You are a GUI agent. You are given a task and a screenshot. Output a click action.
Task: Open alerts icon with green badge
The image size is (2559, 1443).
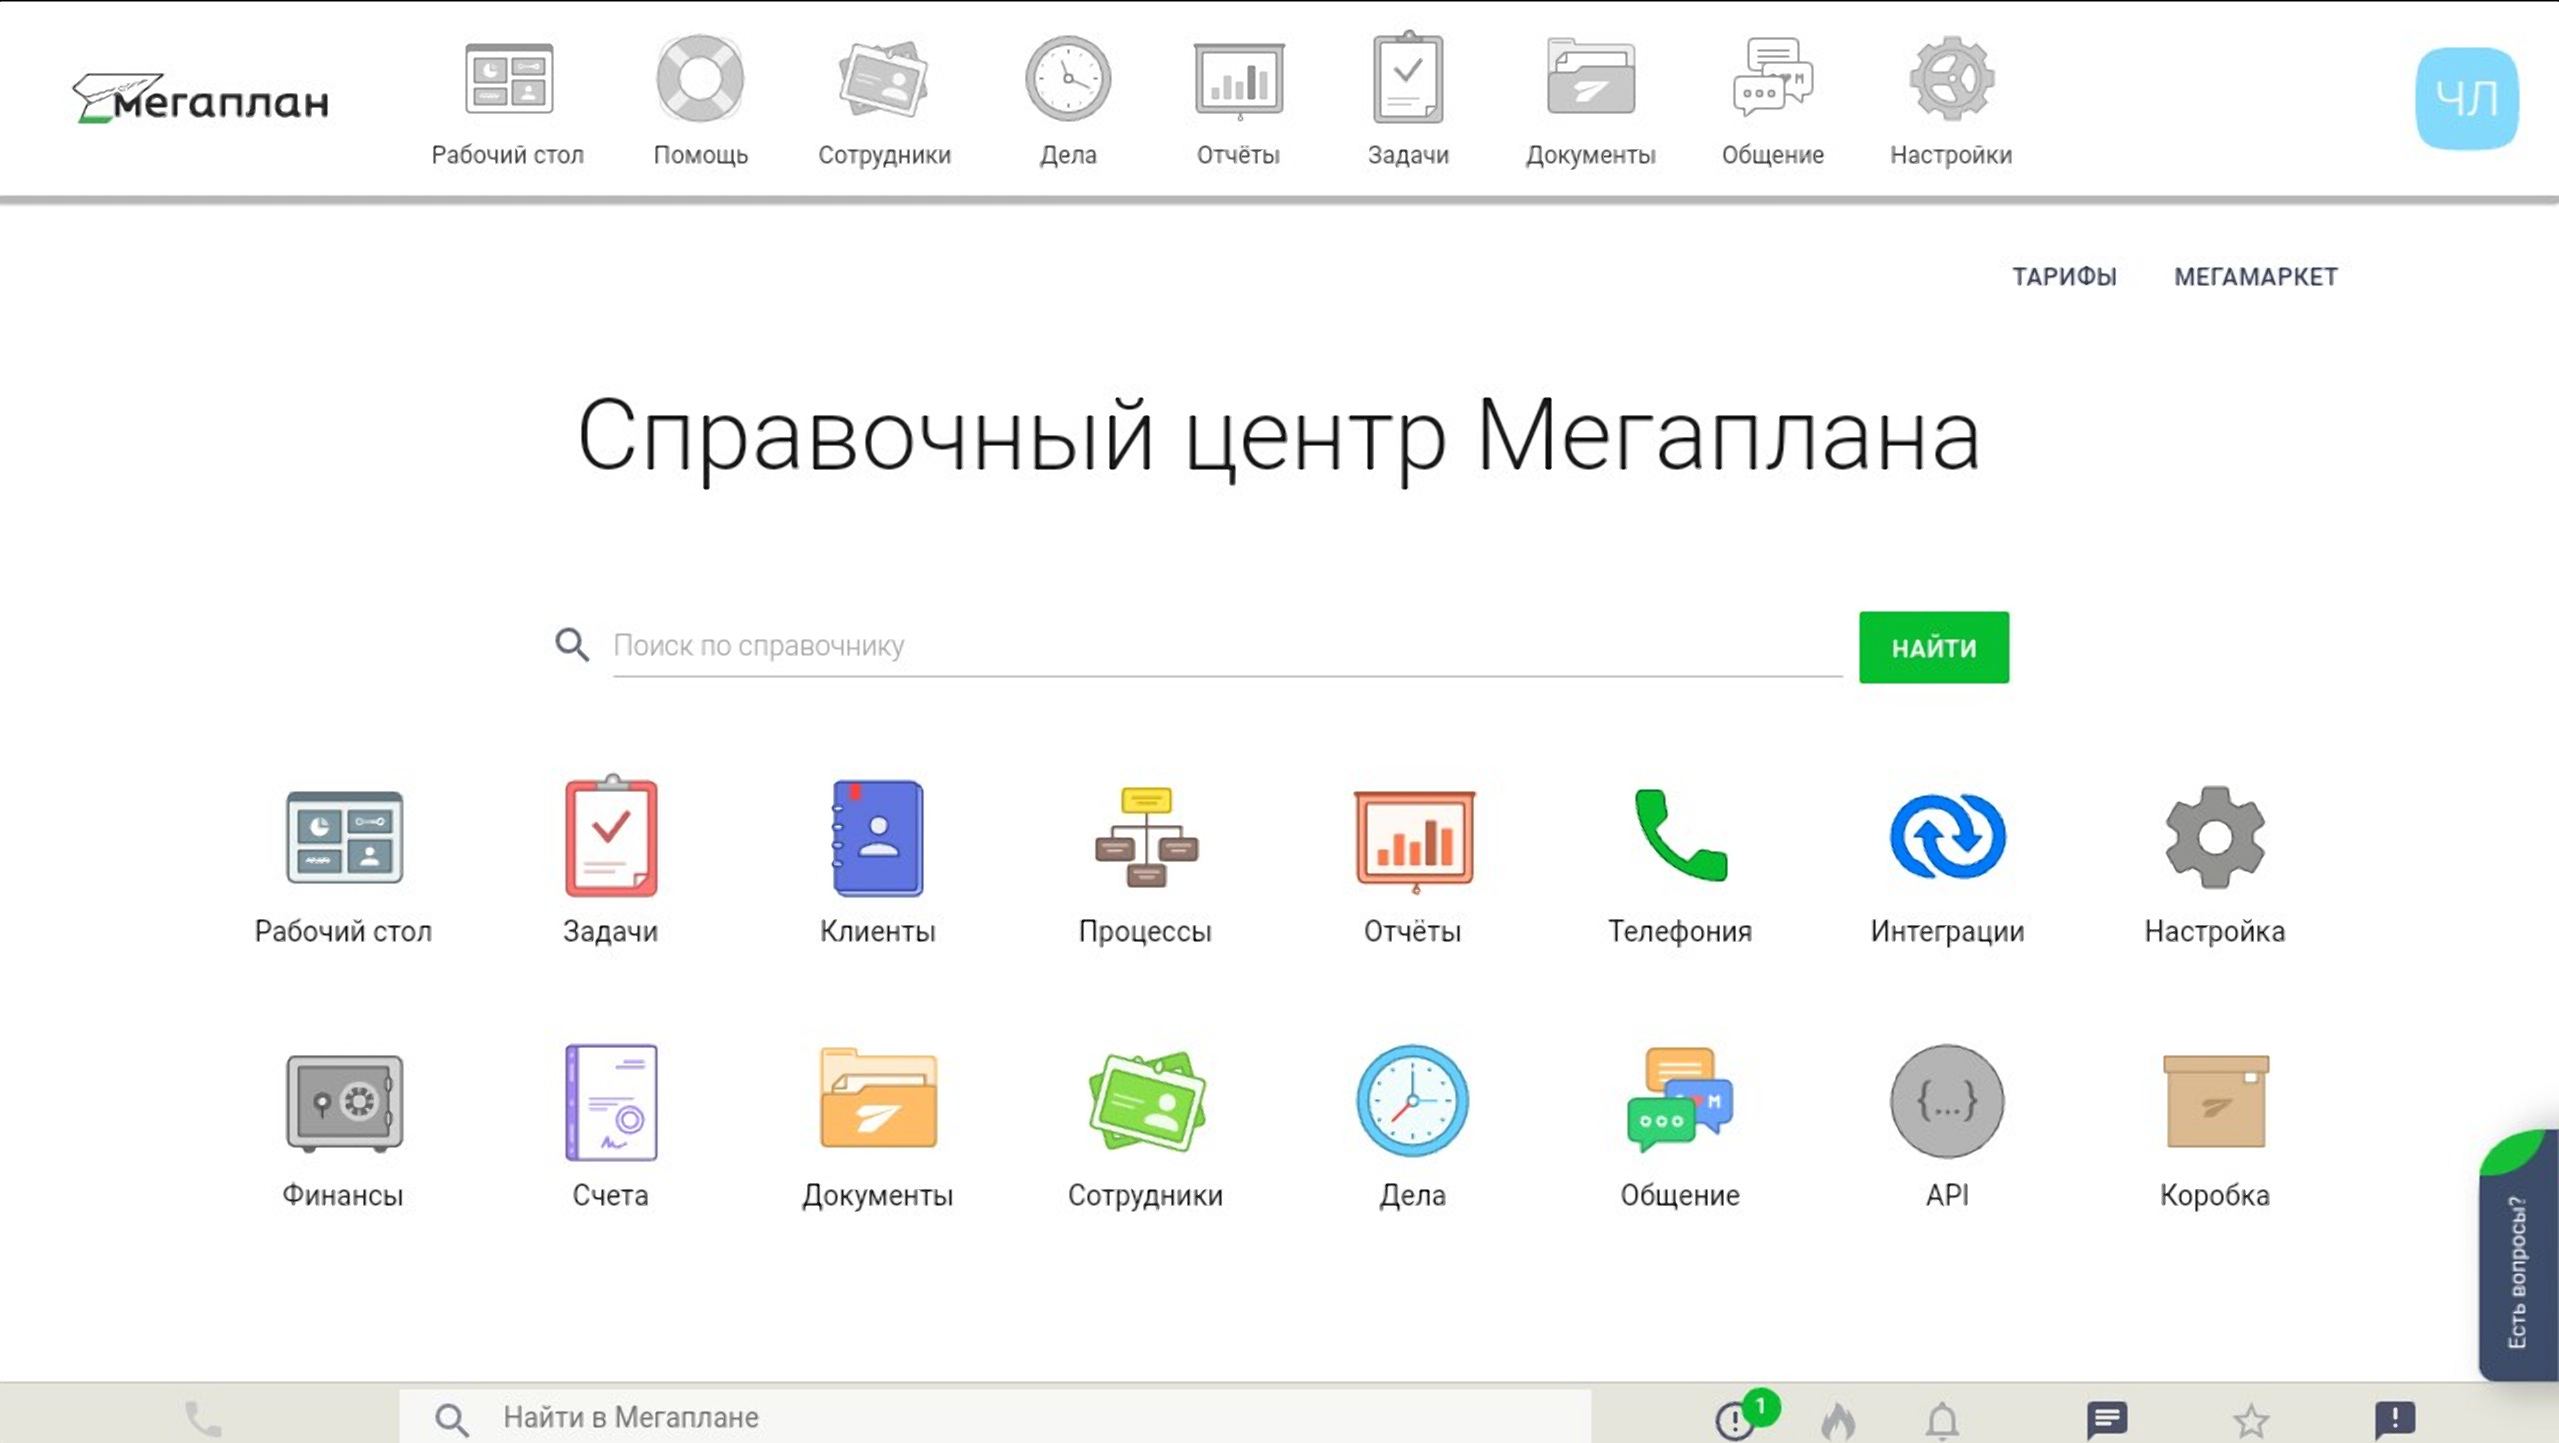(1738, 1419)
